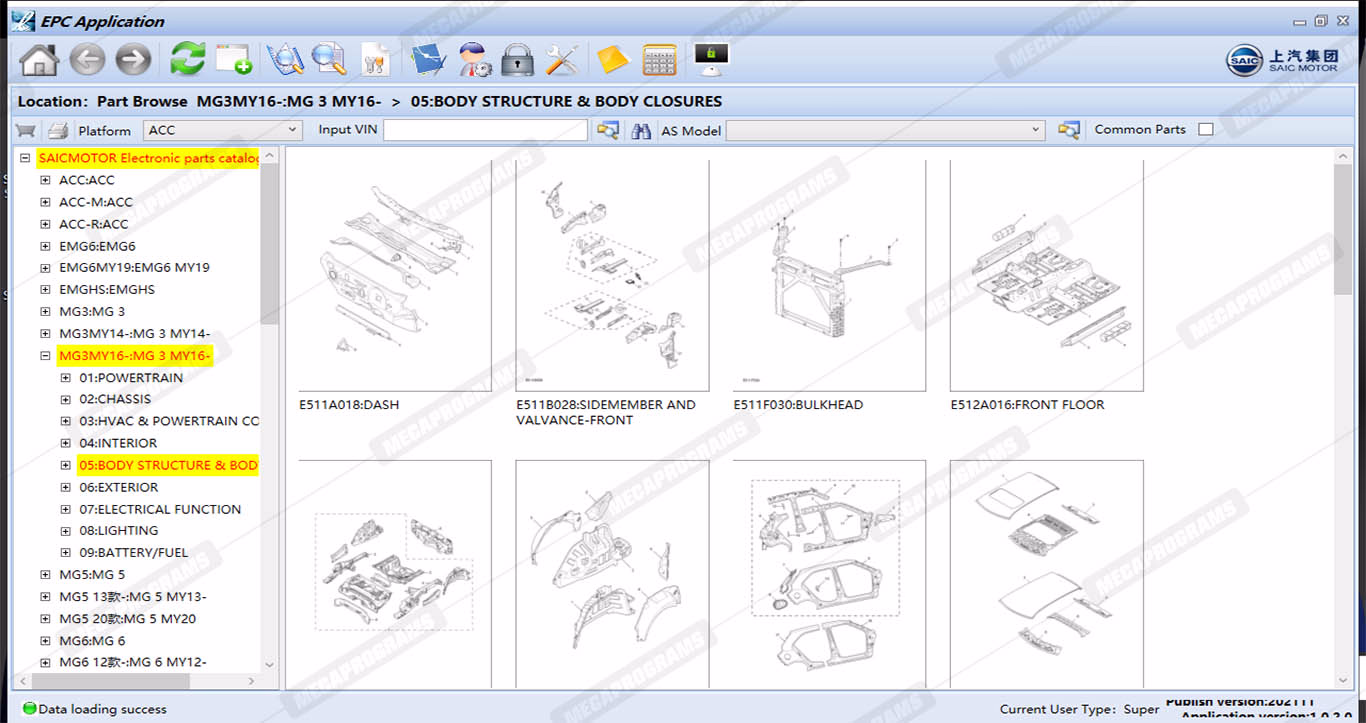Select MG3:MG 3 tree item

(x=92, y=311)
